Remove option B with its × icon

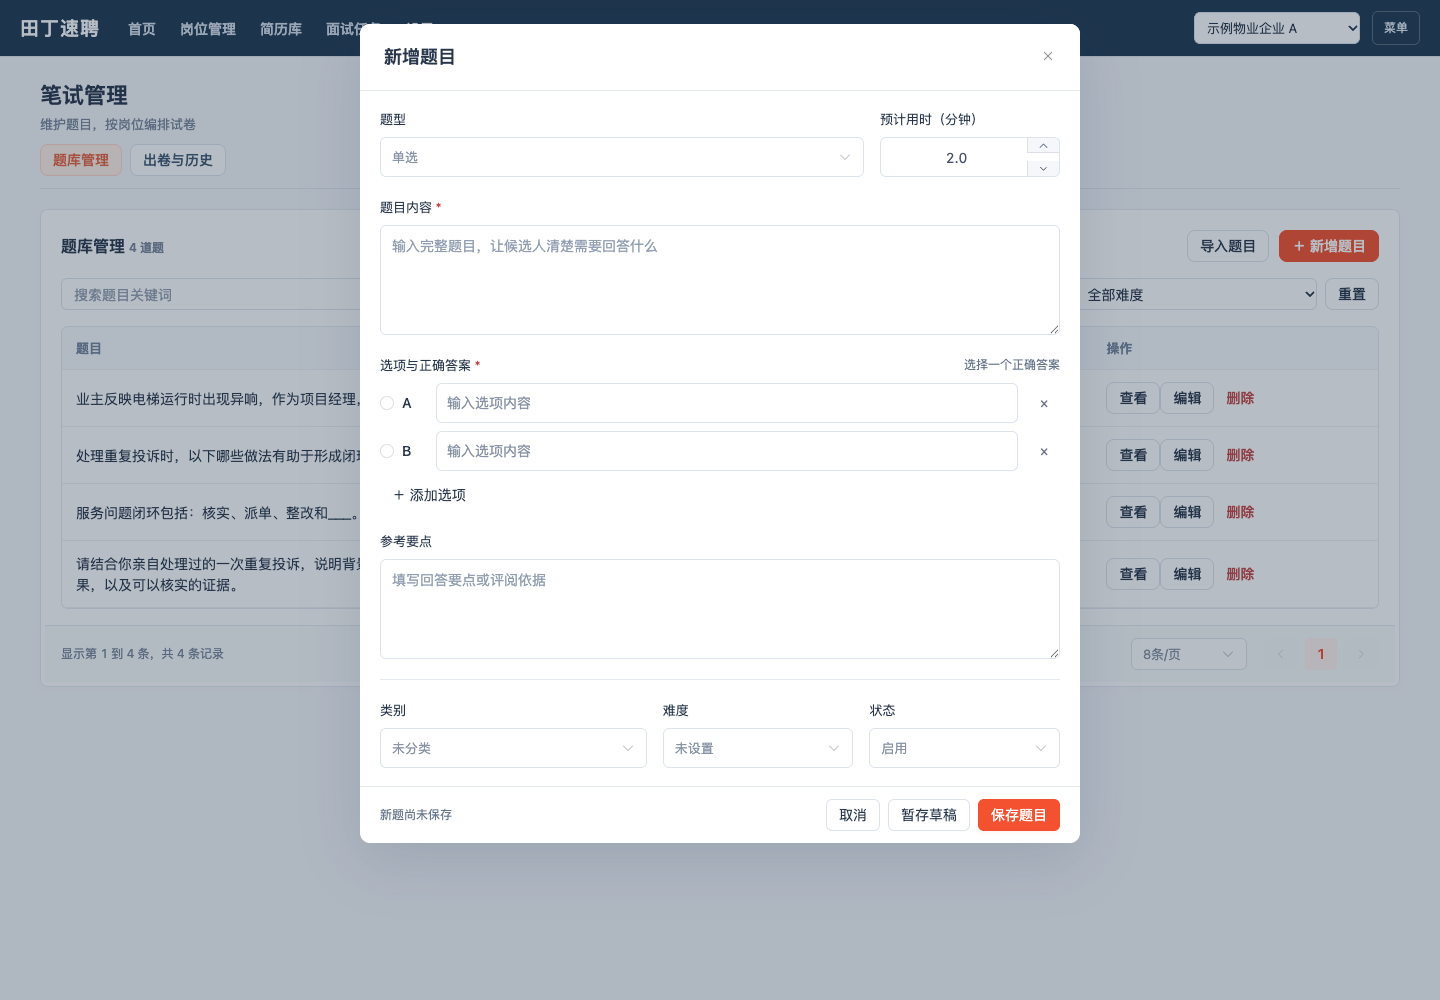point(1044,452)
